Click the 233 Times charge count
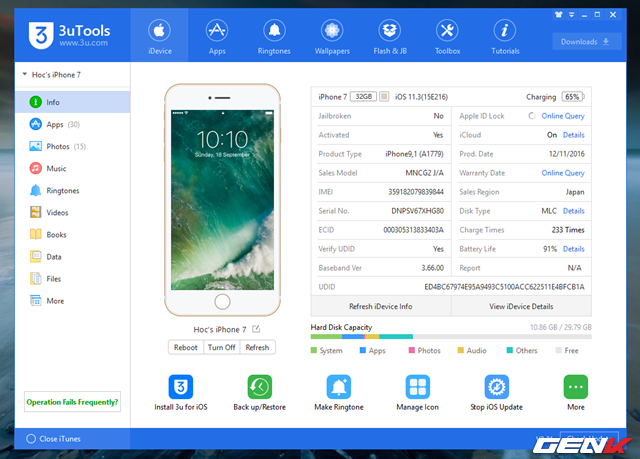Screen dimensions: 640x459 tap(568, 230)
